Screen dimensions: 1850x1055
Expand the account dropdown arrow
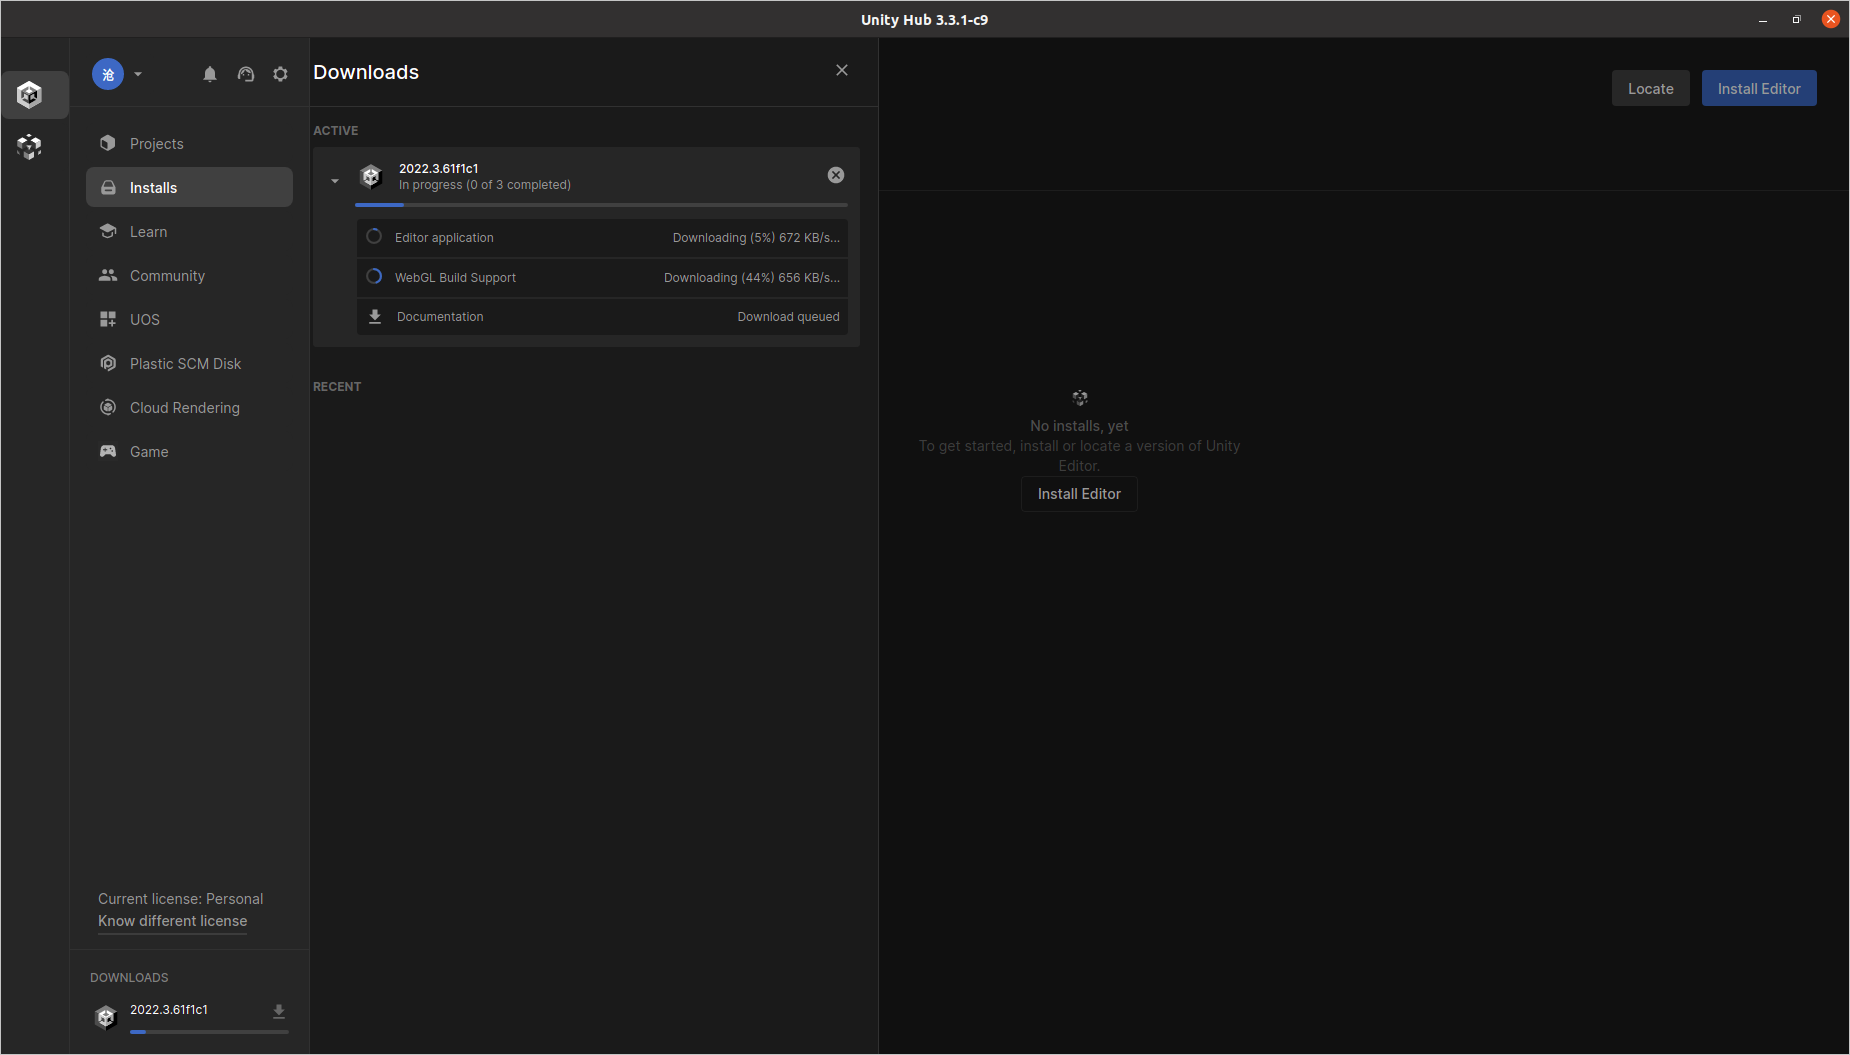tap(138, 74)
